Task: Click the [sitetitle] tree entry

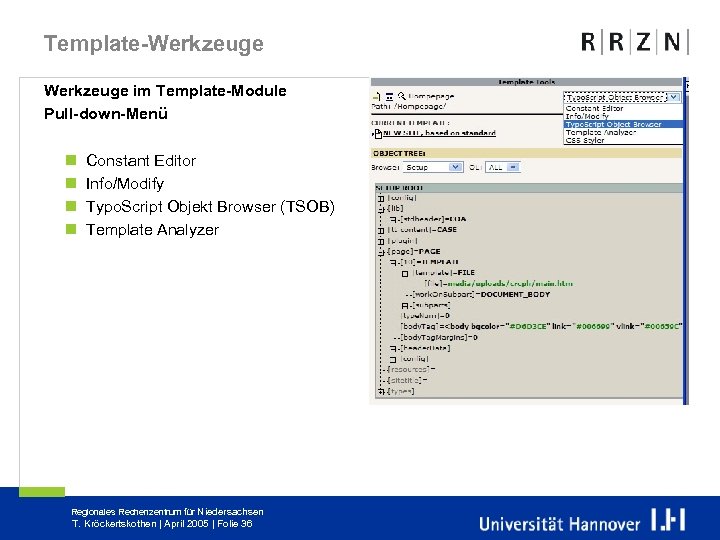Action: (407, 381)
